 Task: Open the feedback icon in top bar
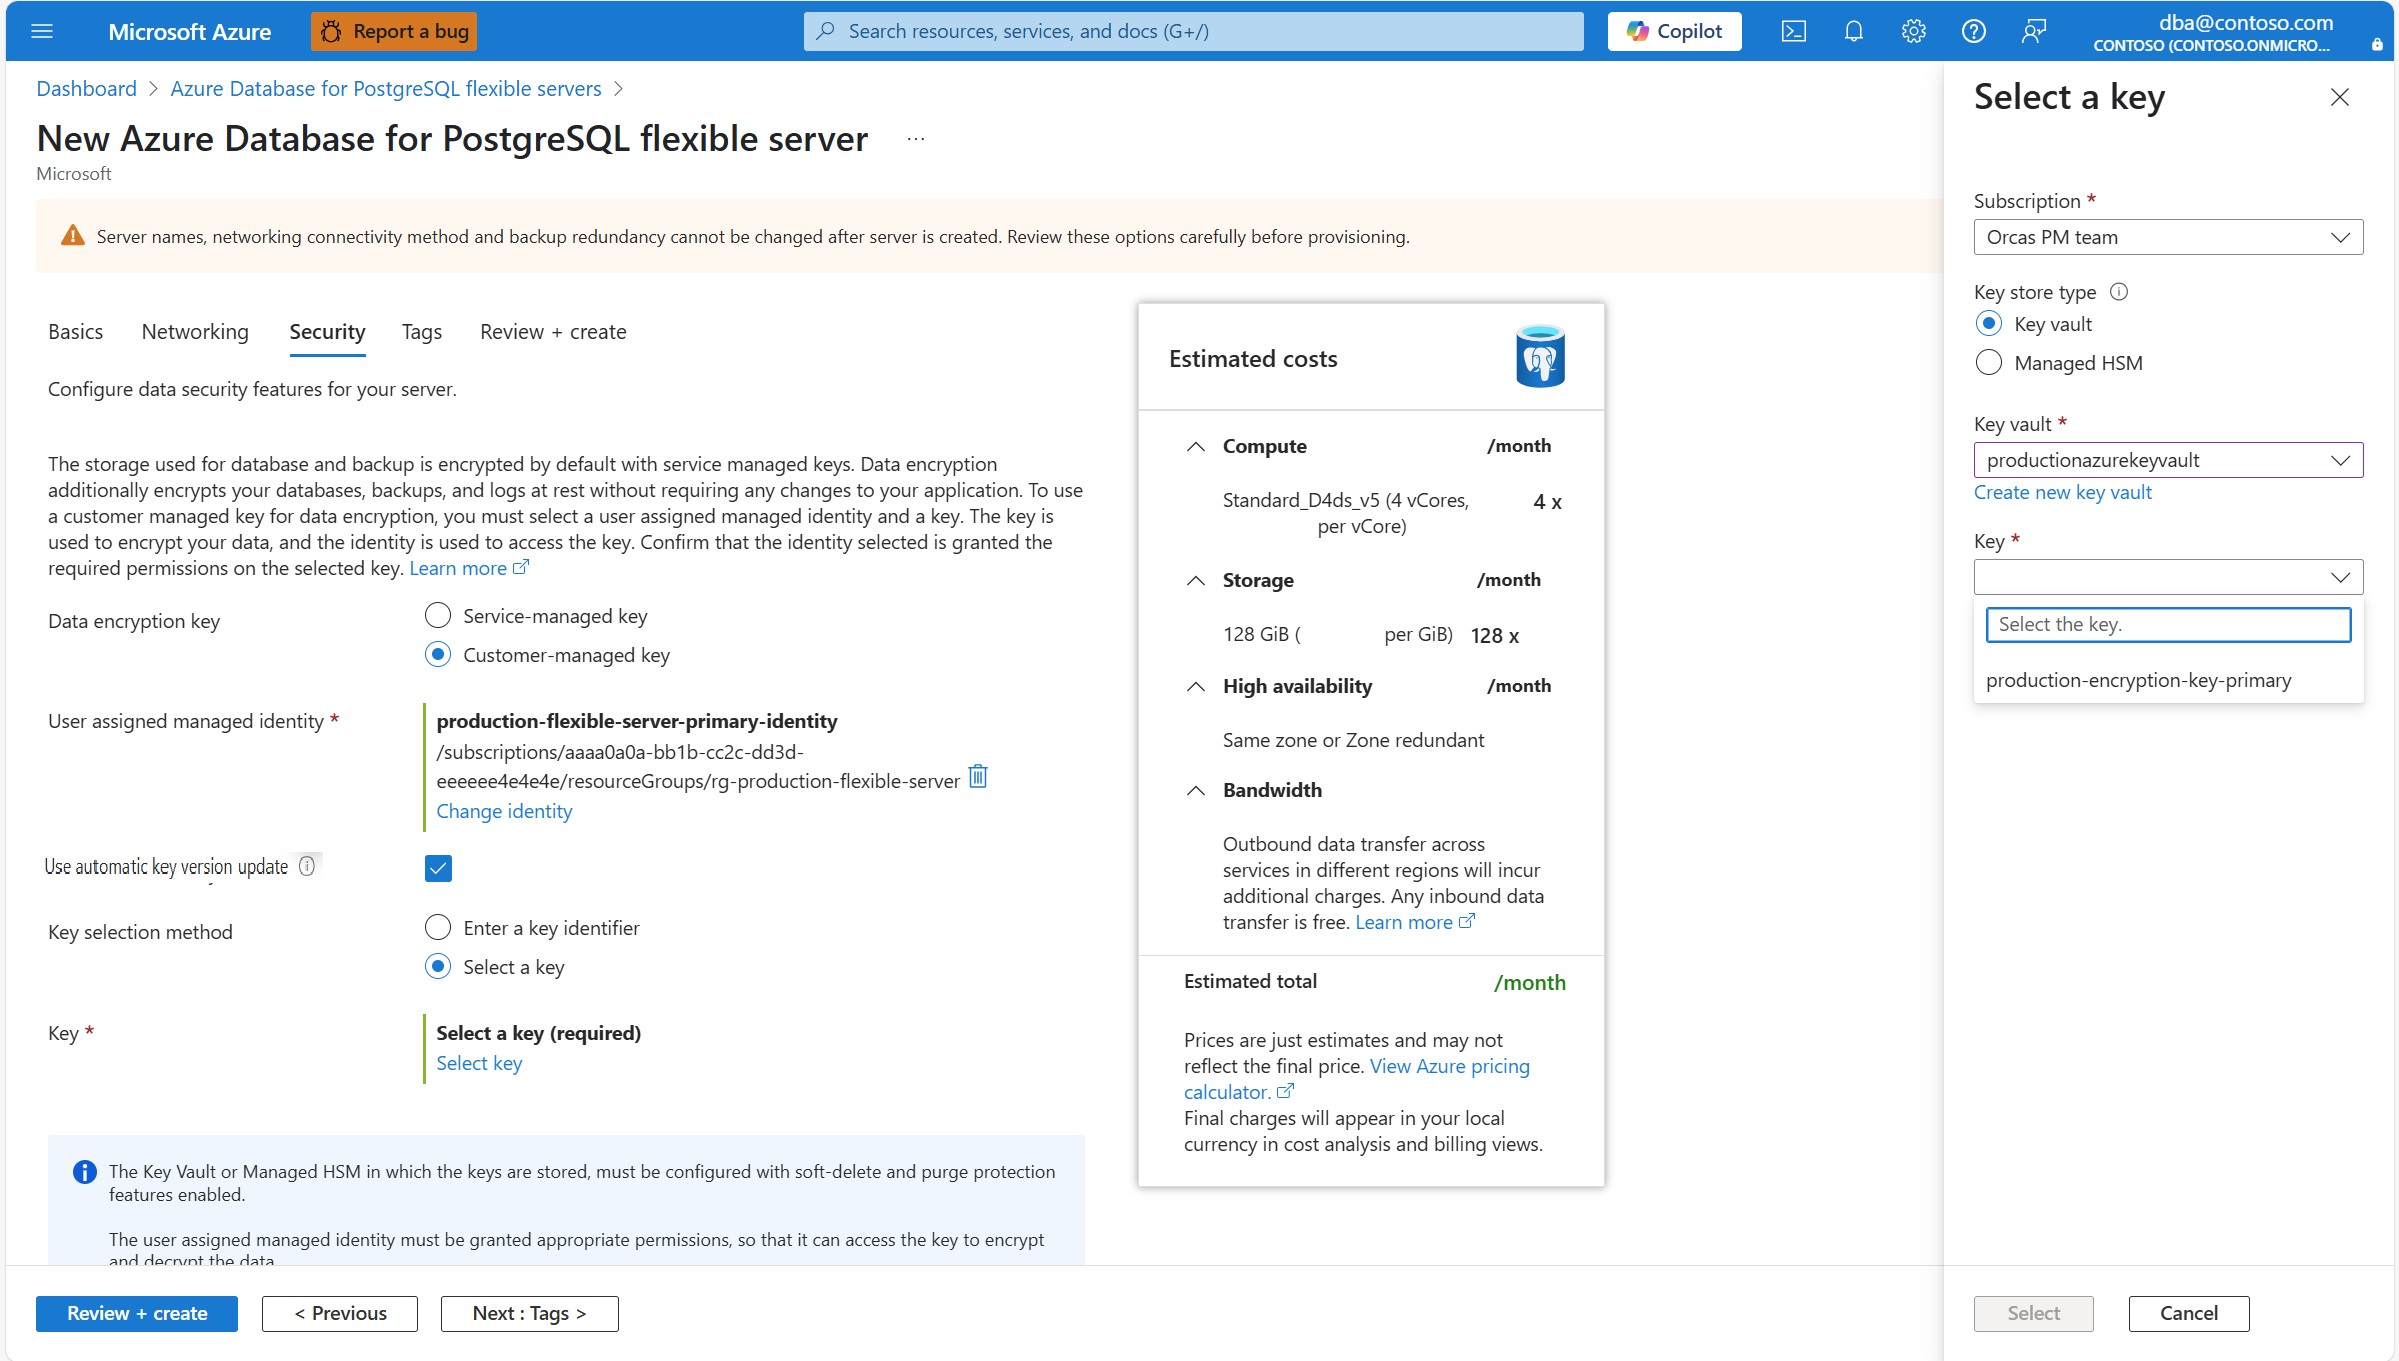2033,31
